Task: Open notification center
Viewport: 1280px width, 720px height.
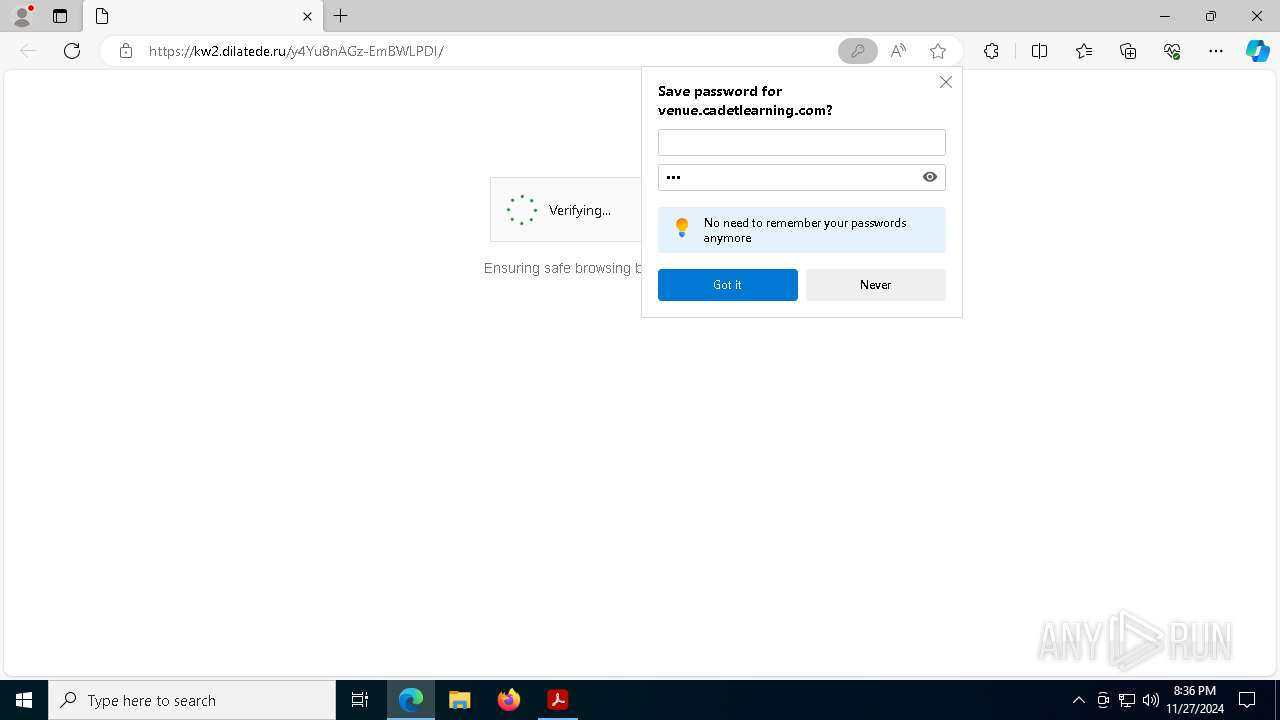Action: pos(1247,700)
